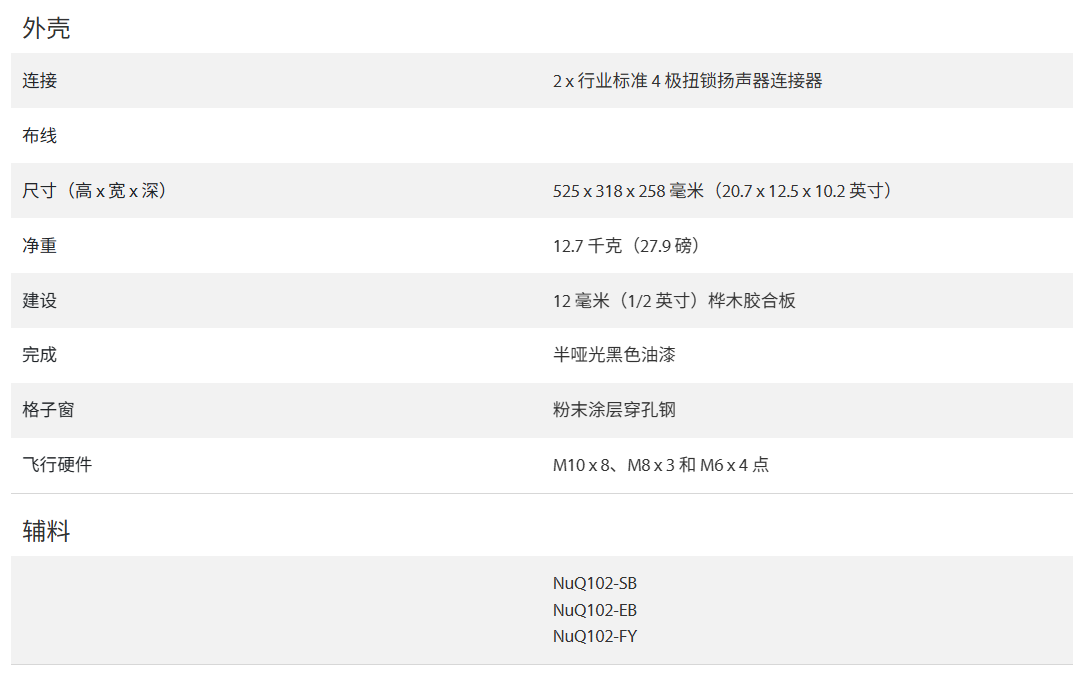The height and width of the screenshot is (676, 1084).
Task: Click the 尺寸（高 x 宽 x 深） label
Action: 95,190
